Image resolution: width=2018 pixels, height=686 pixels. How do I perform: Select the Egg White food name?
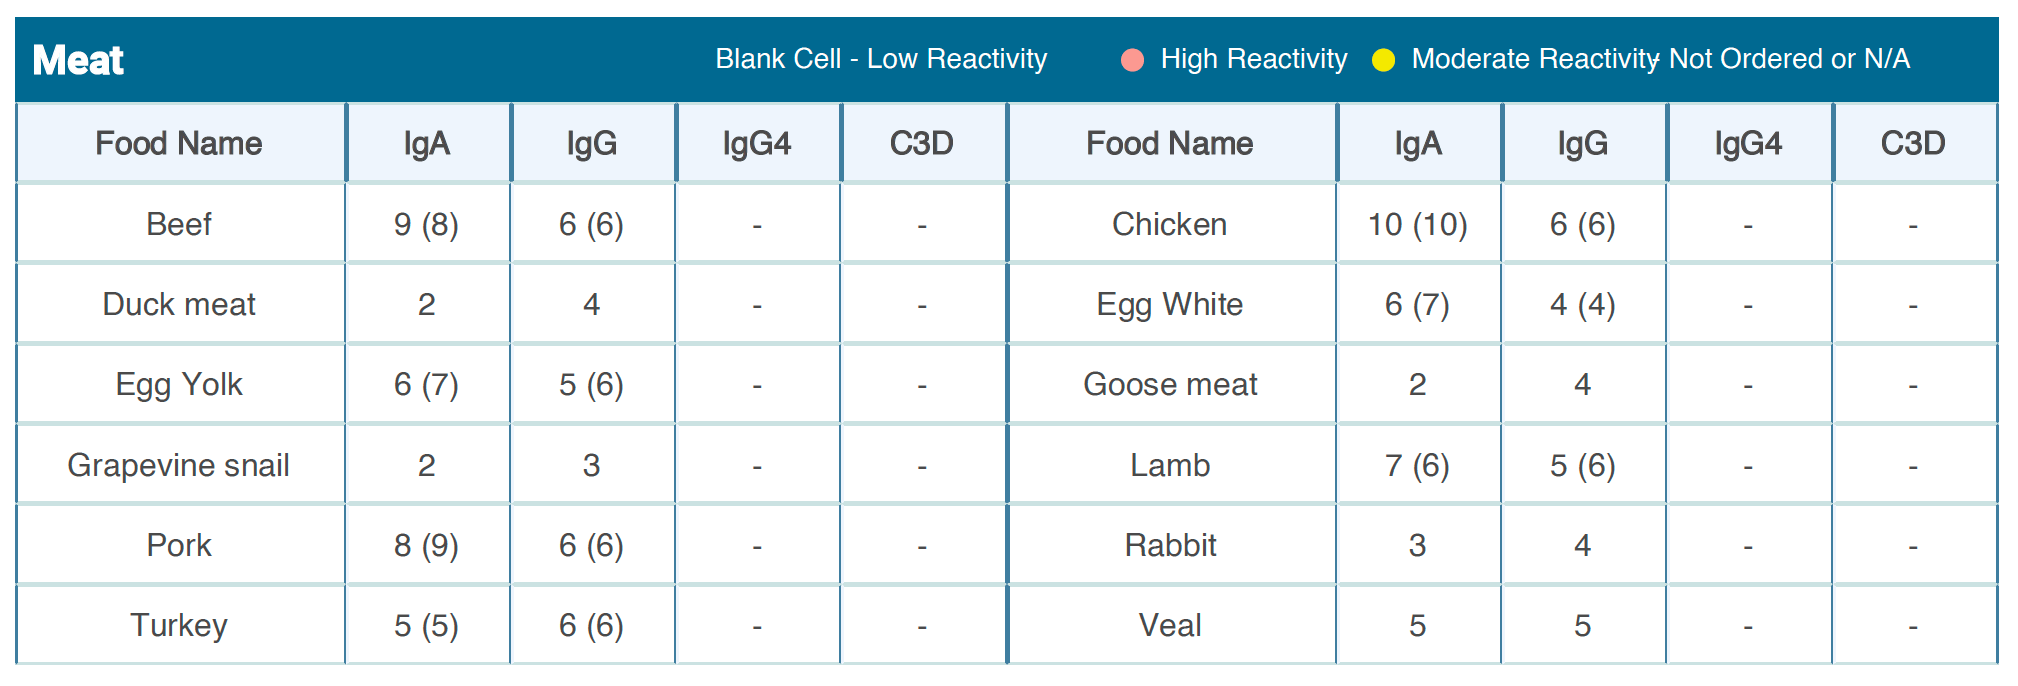coord(1169,304)
